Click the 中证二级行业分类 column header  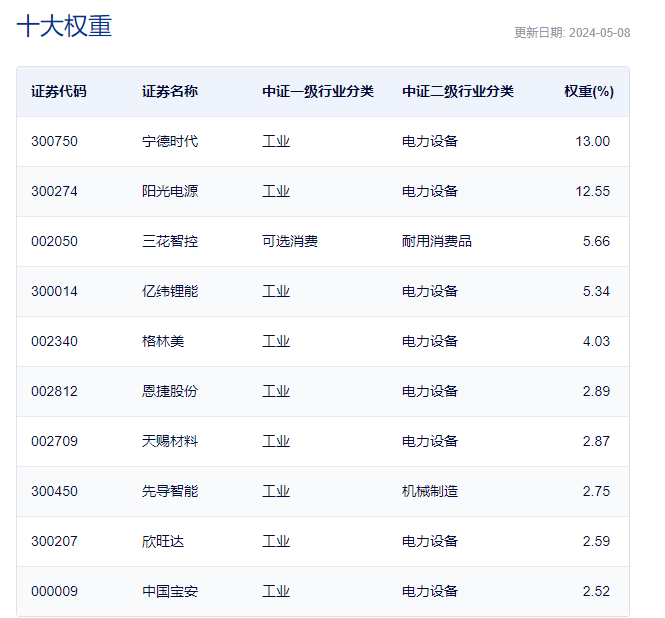(x=458, y=91)
